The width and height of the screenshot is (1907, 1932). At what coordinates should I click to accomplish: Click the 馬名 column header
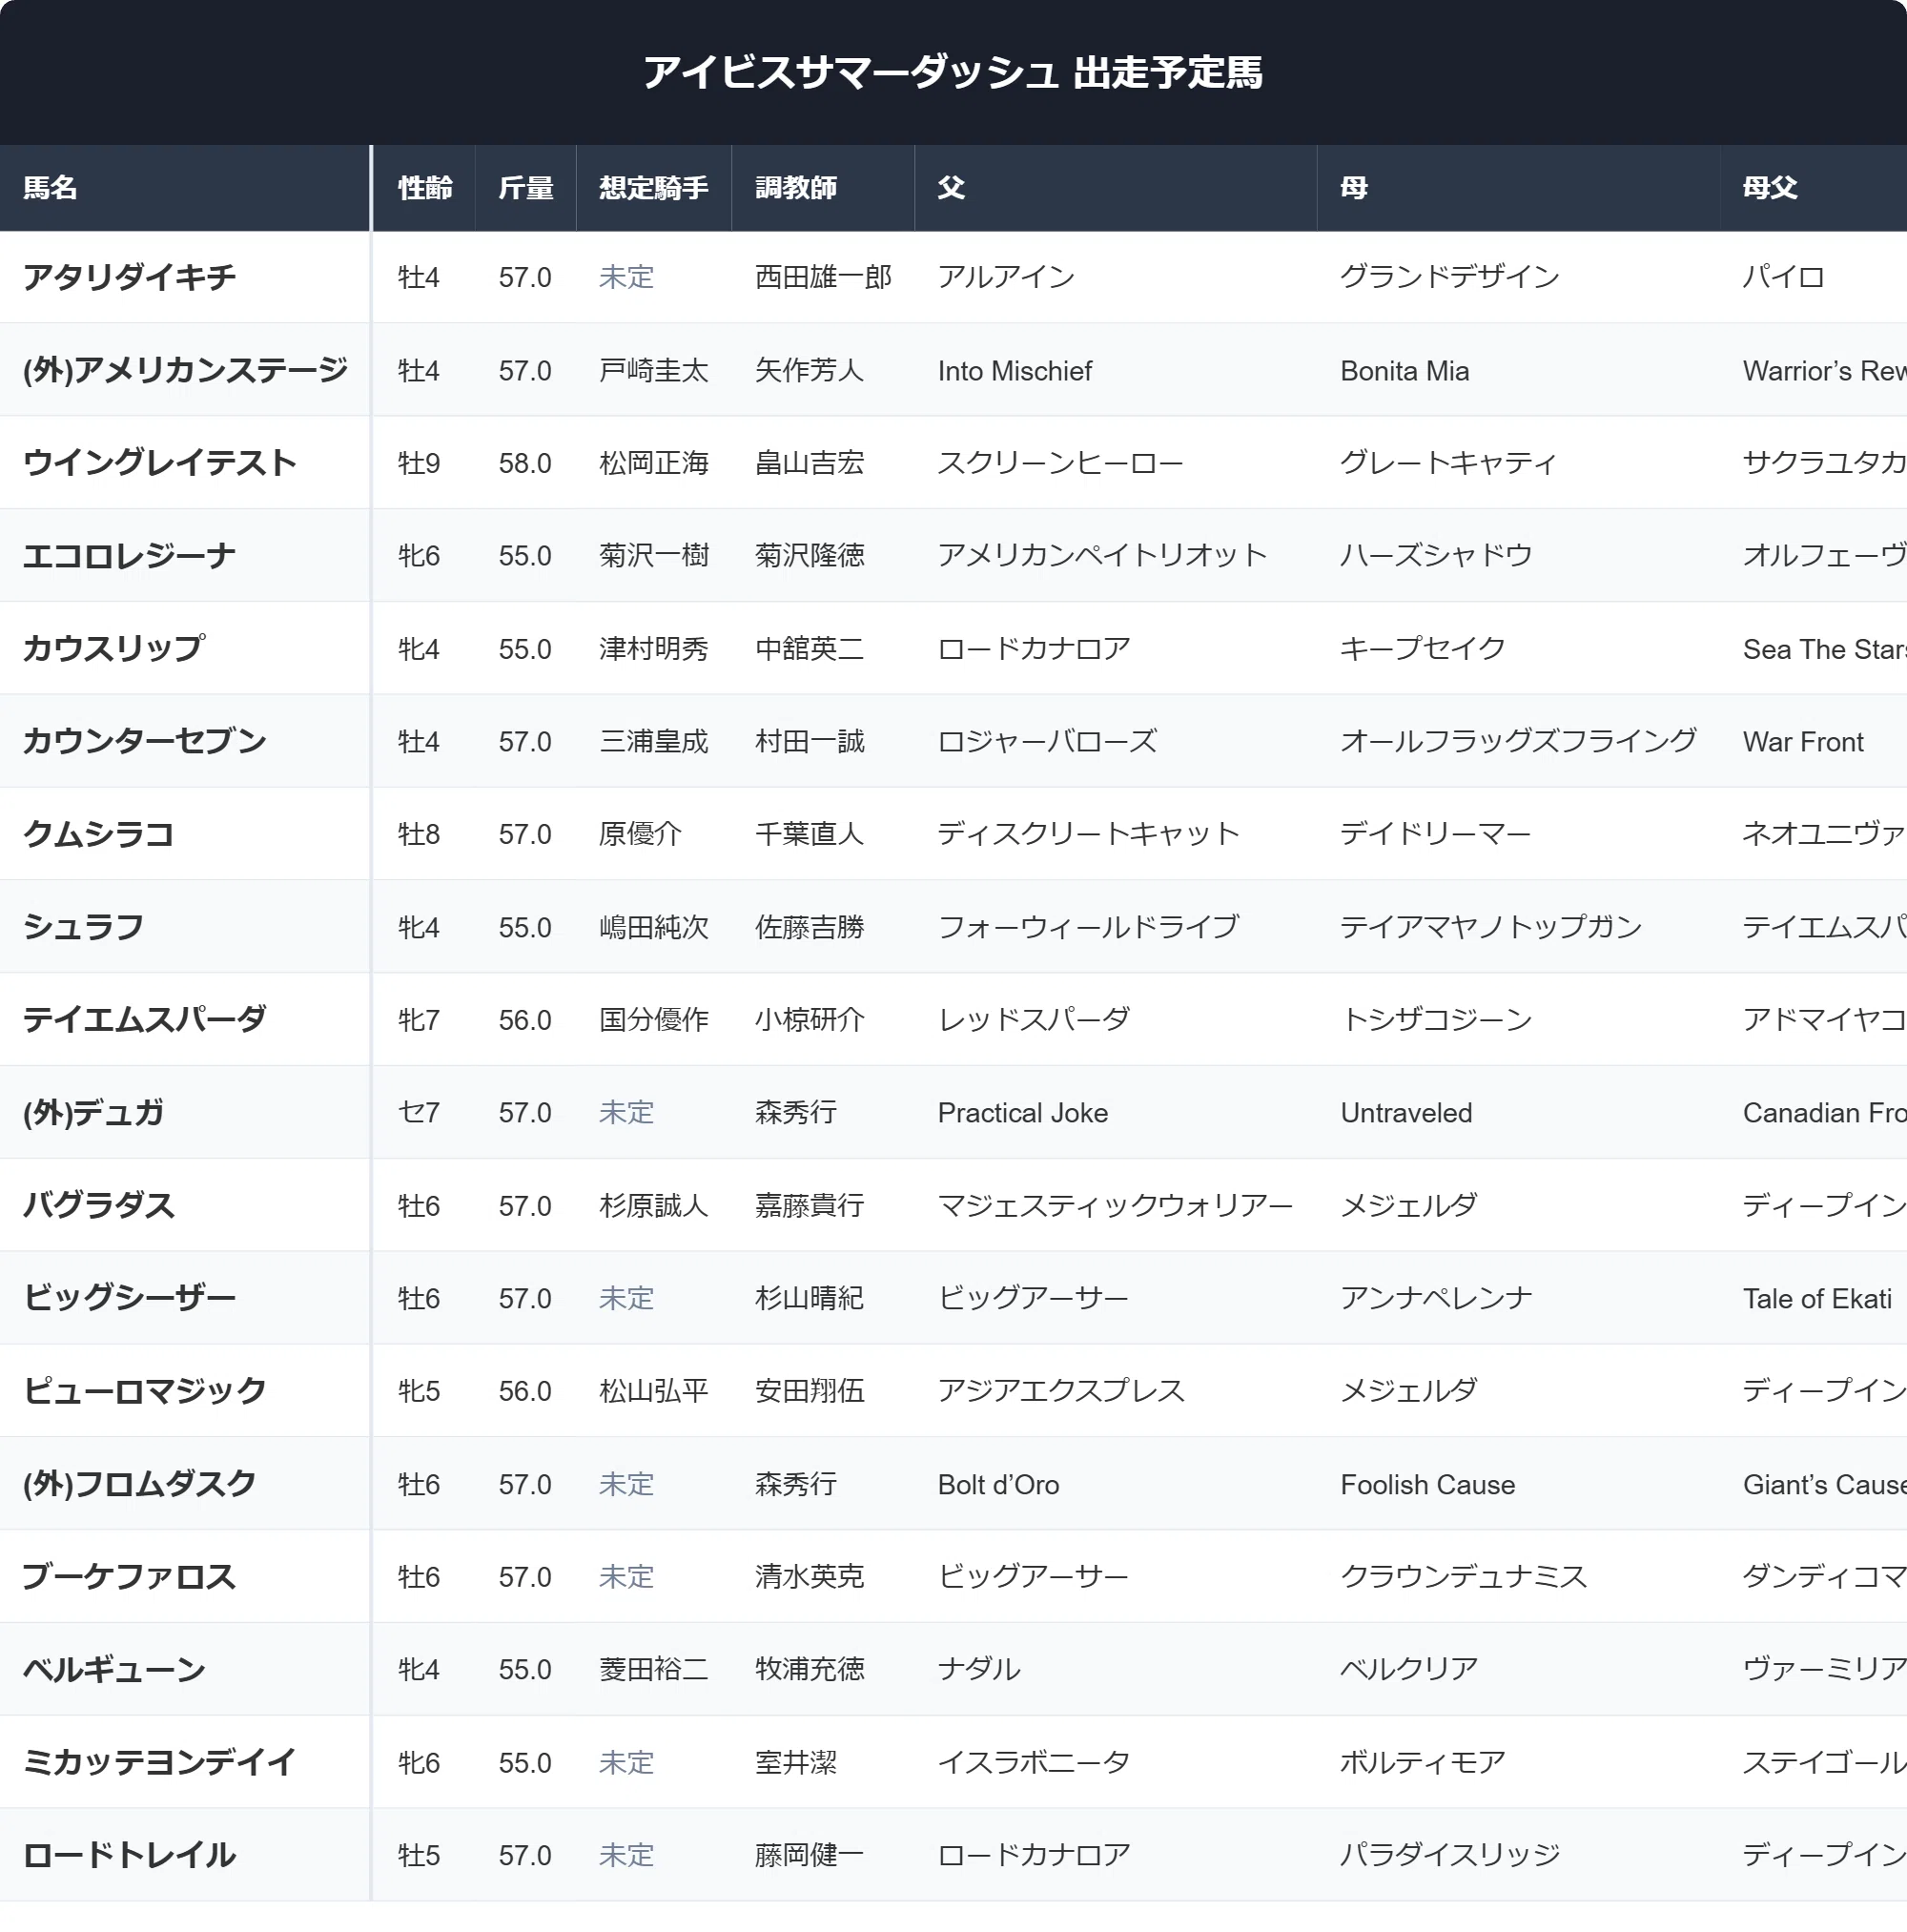pos(185,188)
